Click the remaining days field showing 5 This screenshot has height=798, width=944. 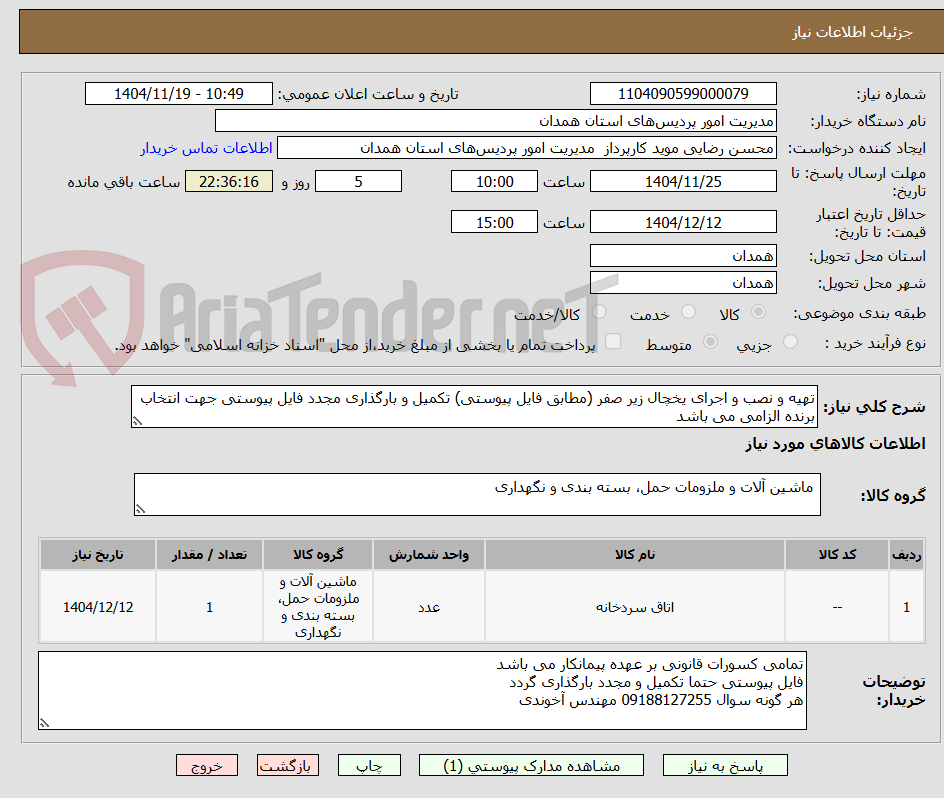[358, 181]
